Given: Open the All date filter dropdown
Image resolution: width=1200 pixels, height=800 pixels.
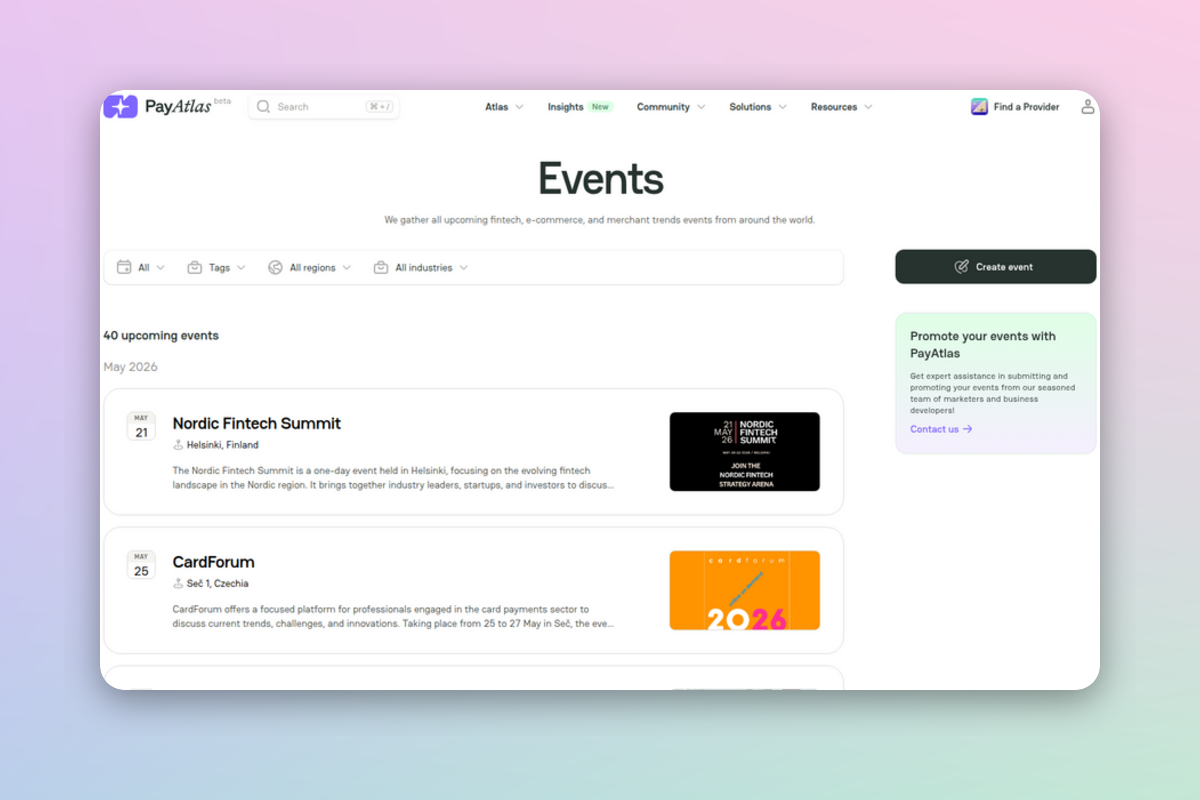Looking at the screenshot, I should tap(141, 267).
